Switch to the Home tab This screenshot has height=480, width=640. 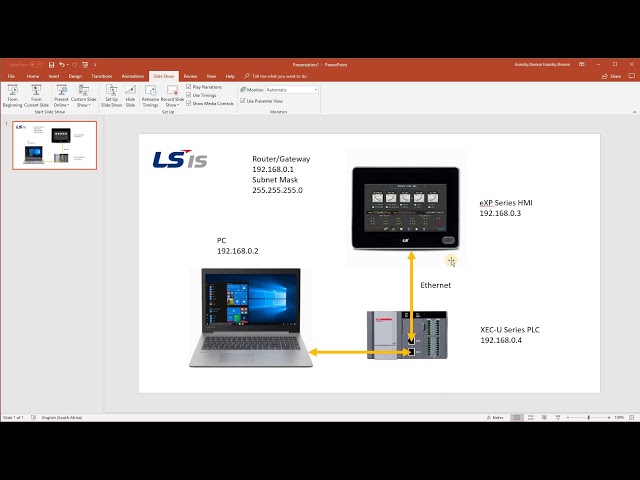coord(33,76)
